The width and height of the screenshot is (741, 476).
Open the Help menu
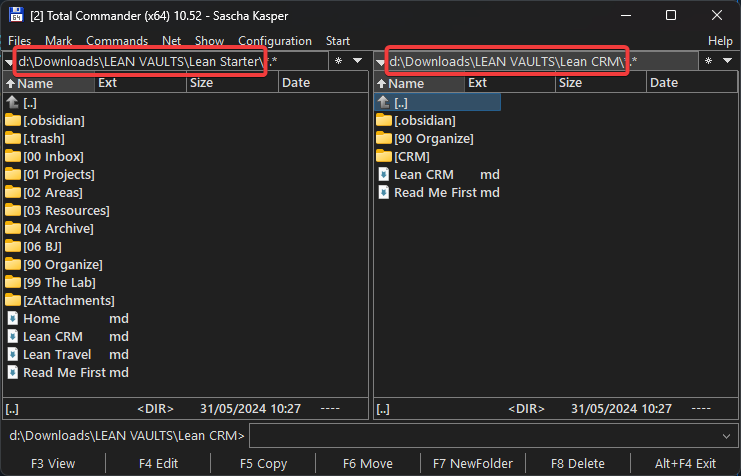pyautogui.click(x=720, y=41)
